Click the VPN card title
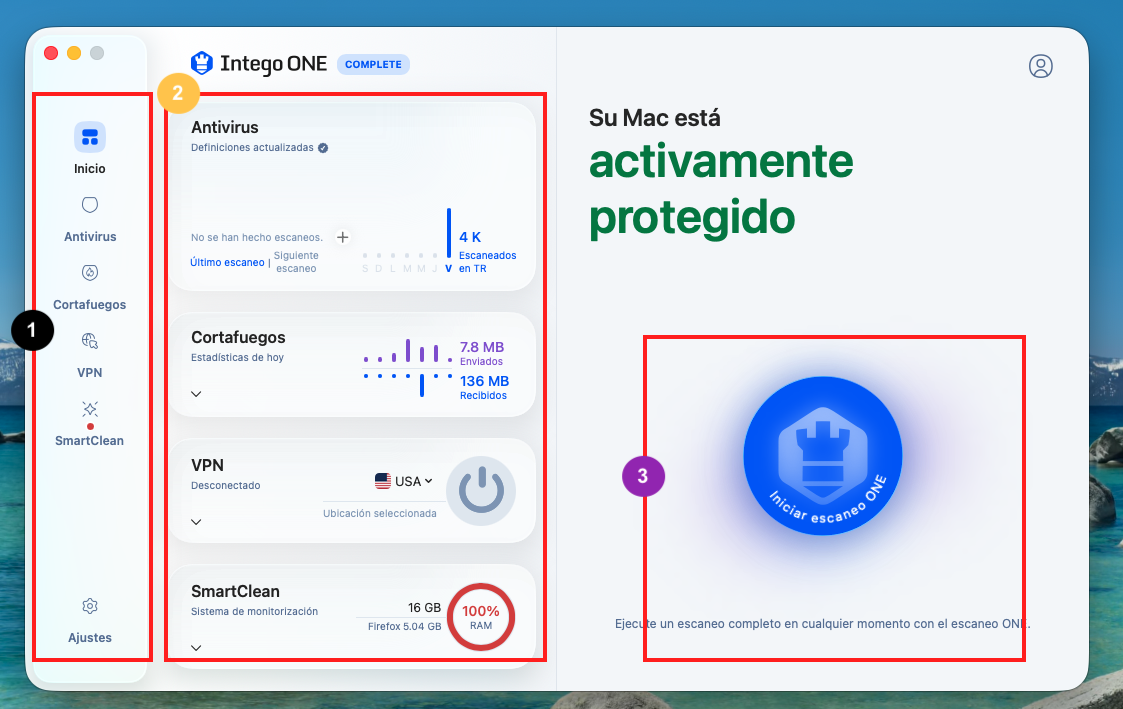Viewport: 1123px width, 709px height. [x=208, y=466]
